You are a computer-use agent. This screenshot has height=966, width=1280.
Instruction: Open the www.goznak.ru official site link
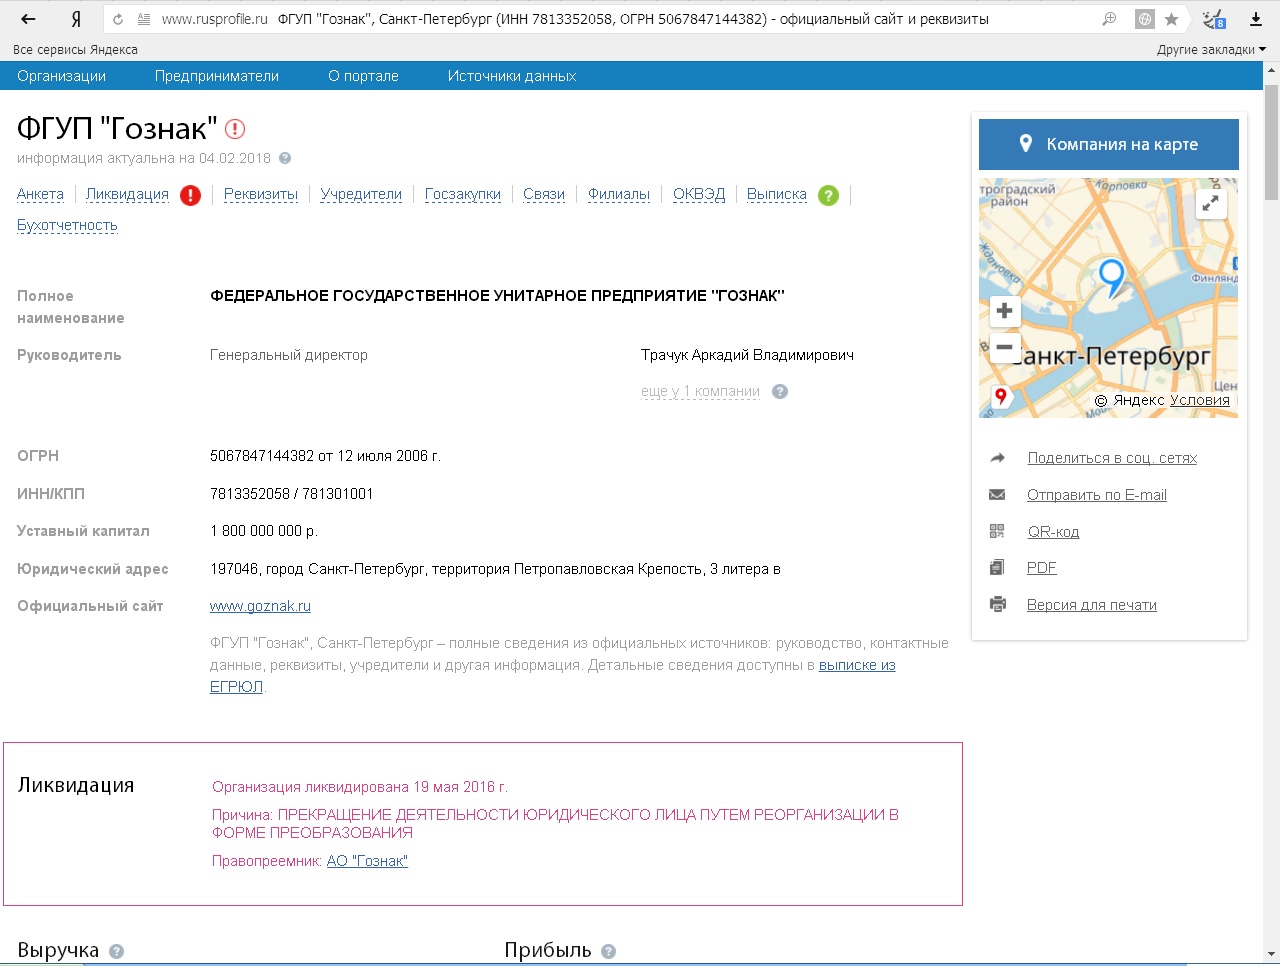click(x=260, y=606)
